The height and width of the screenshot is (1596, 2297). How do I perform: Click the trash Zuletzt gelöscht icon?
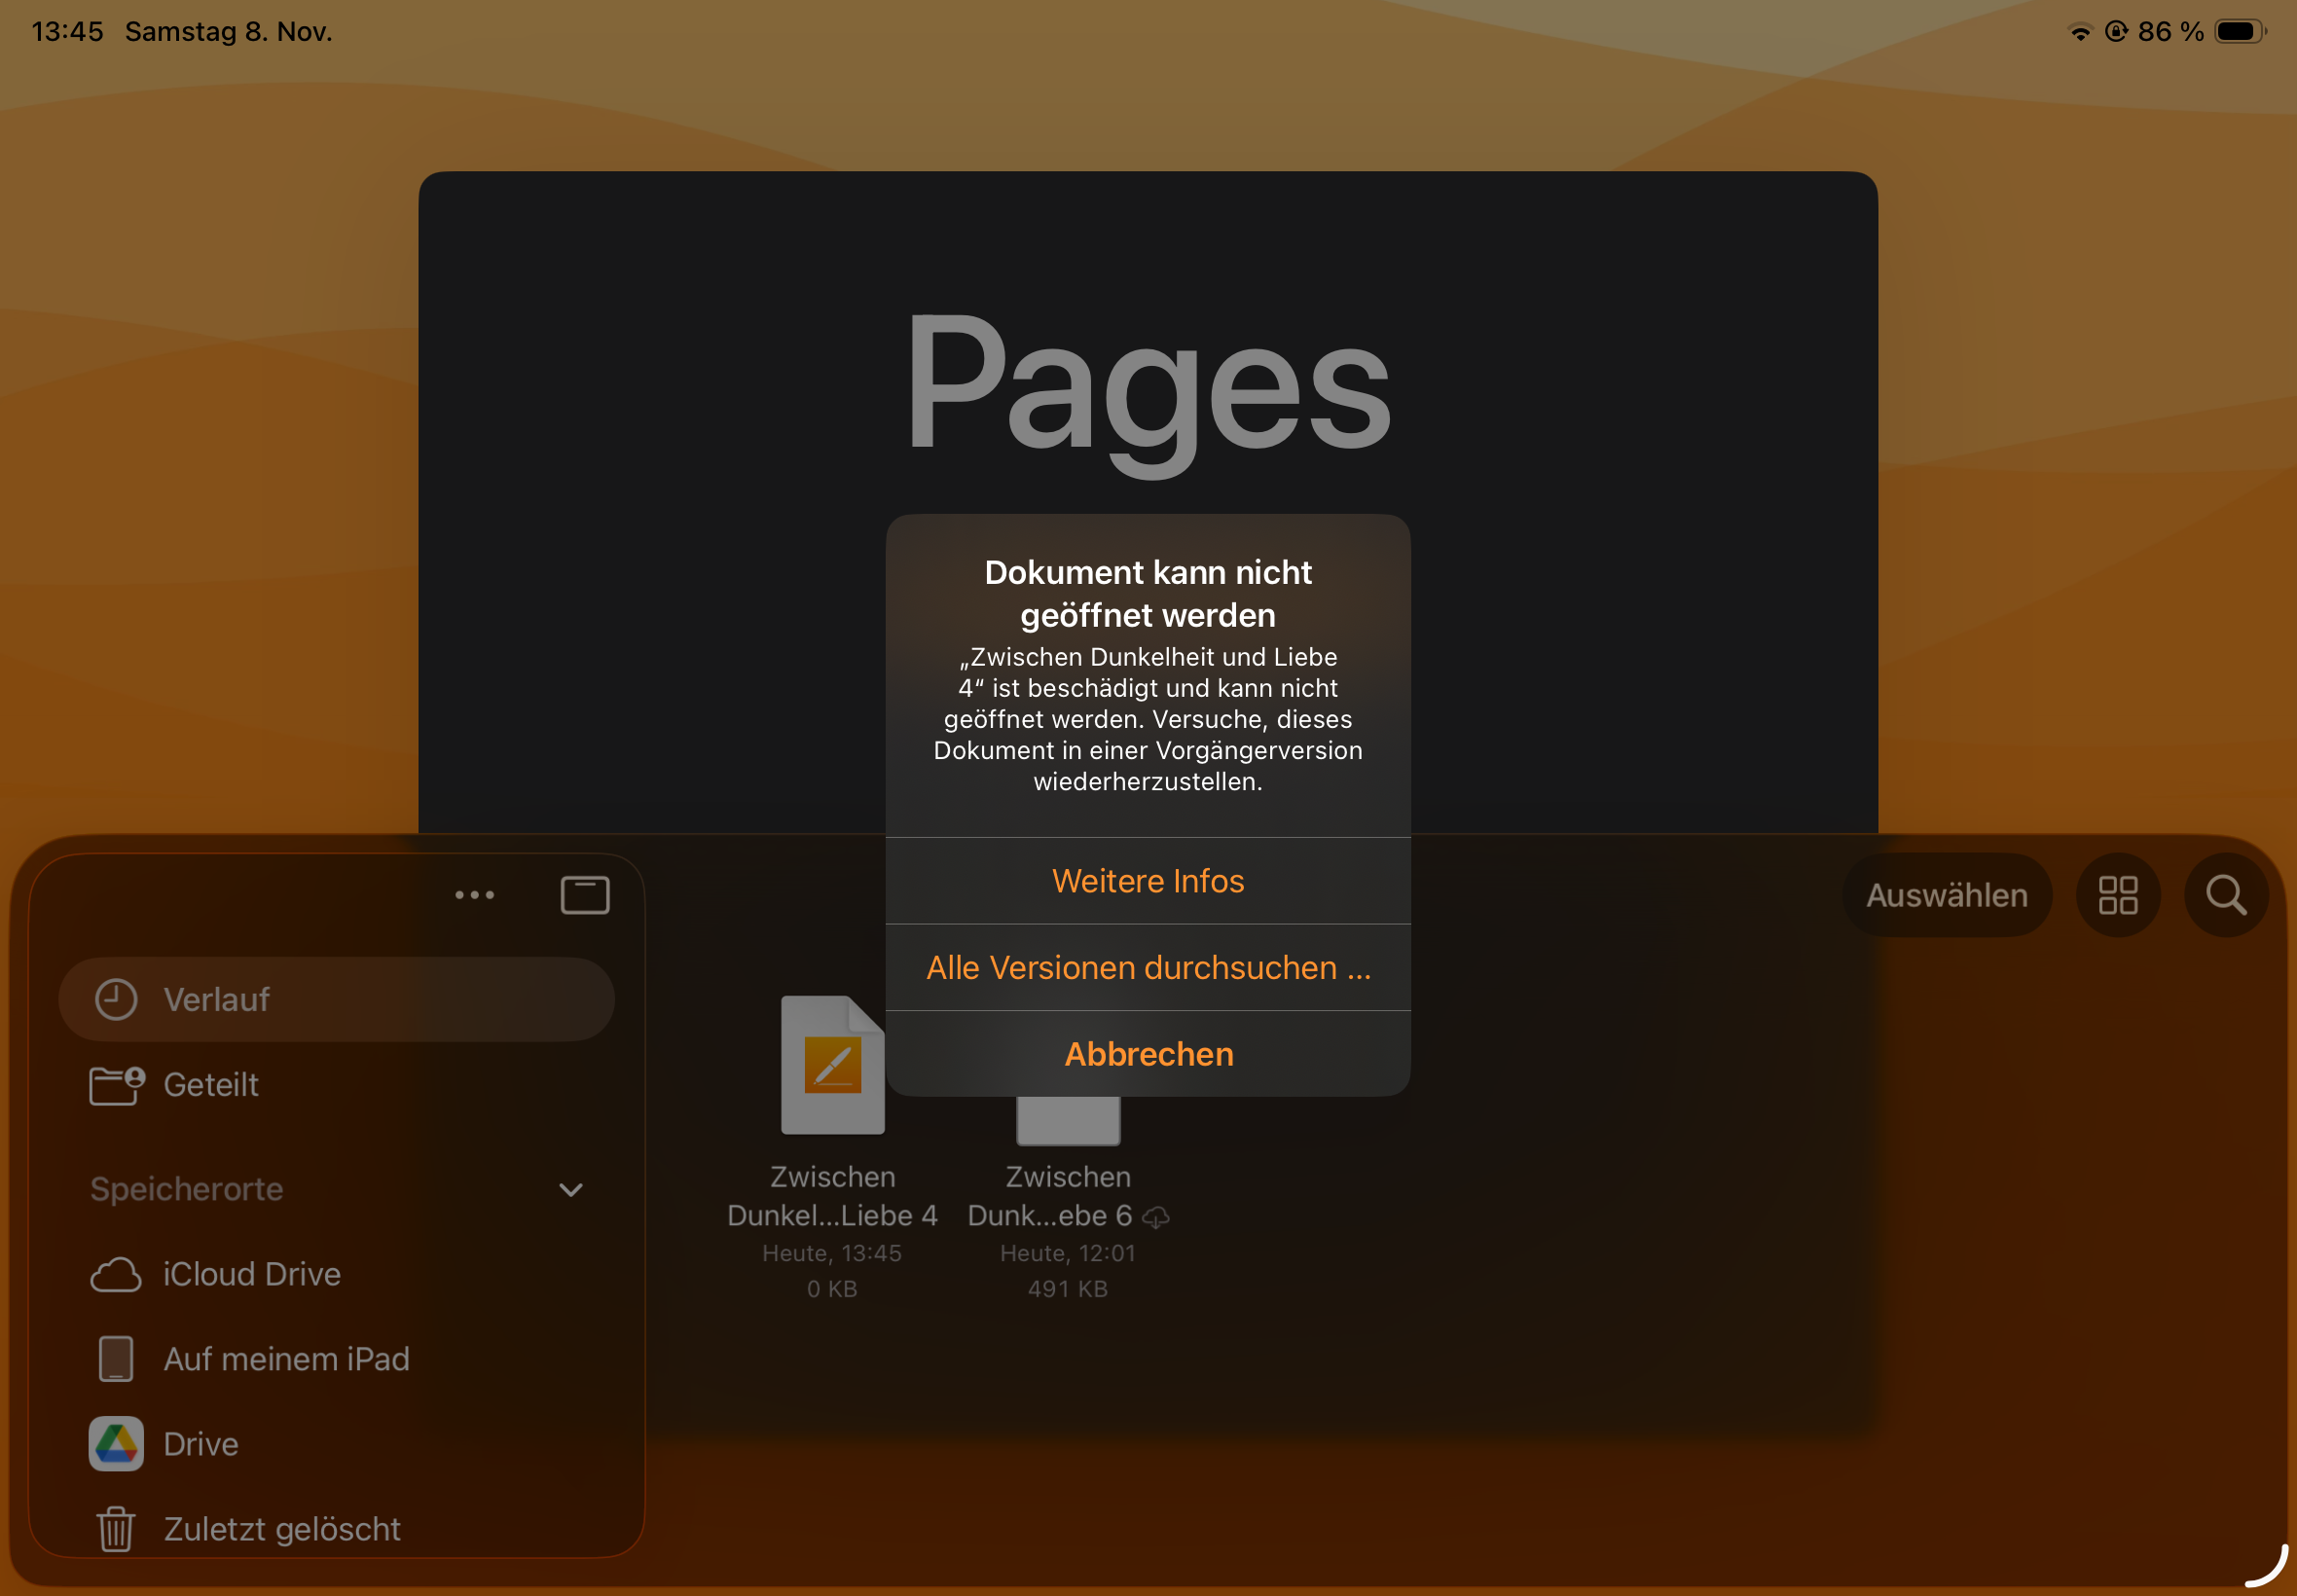tap(116, 1528)
